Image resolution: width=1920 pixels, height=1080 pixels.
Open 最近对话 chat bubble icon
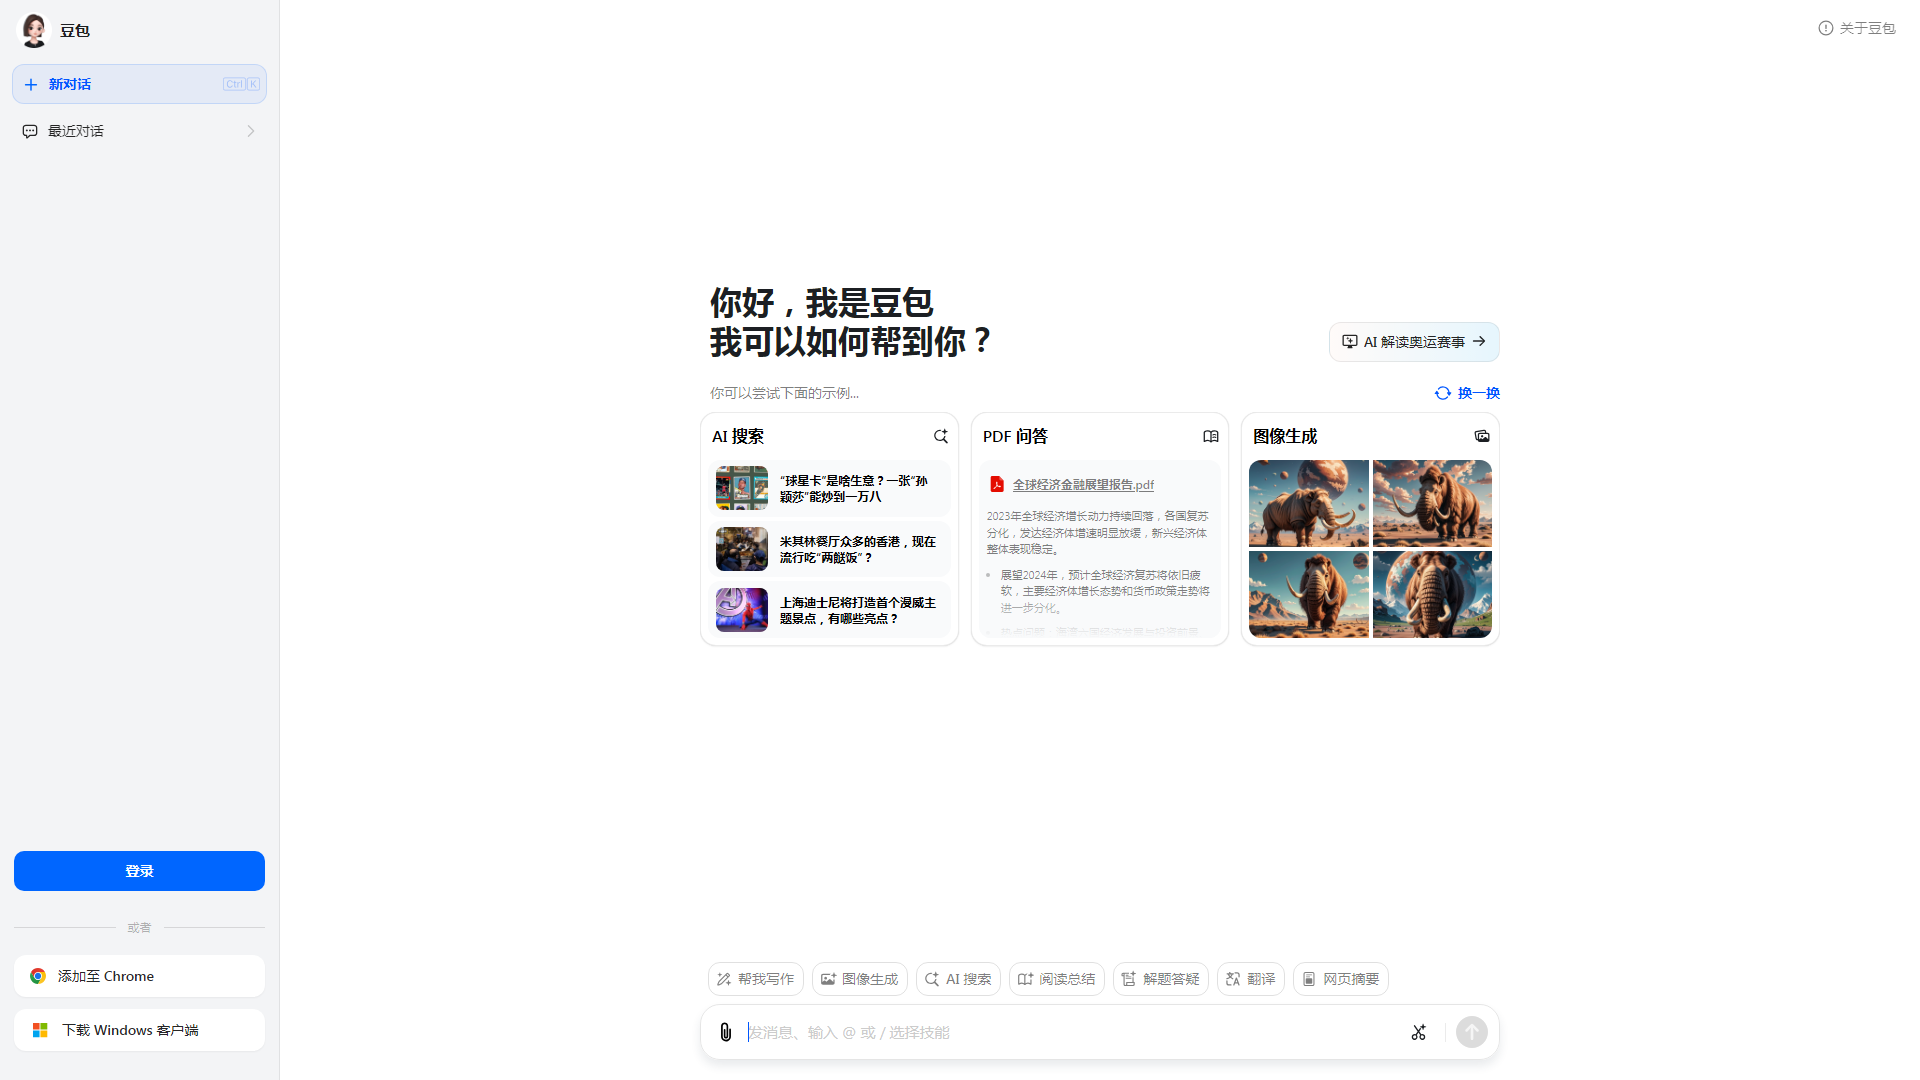point(30,131)
